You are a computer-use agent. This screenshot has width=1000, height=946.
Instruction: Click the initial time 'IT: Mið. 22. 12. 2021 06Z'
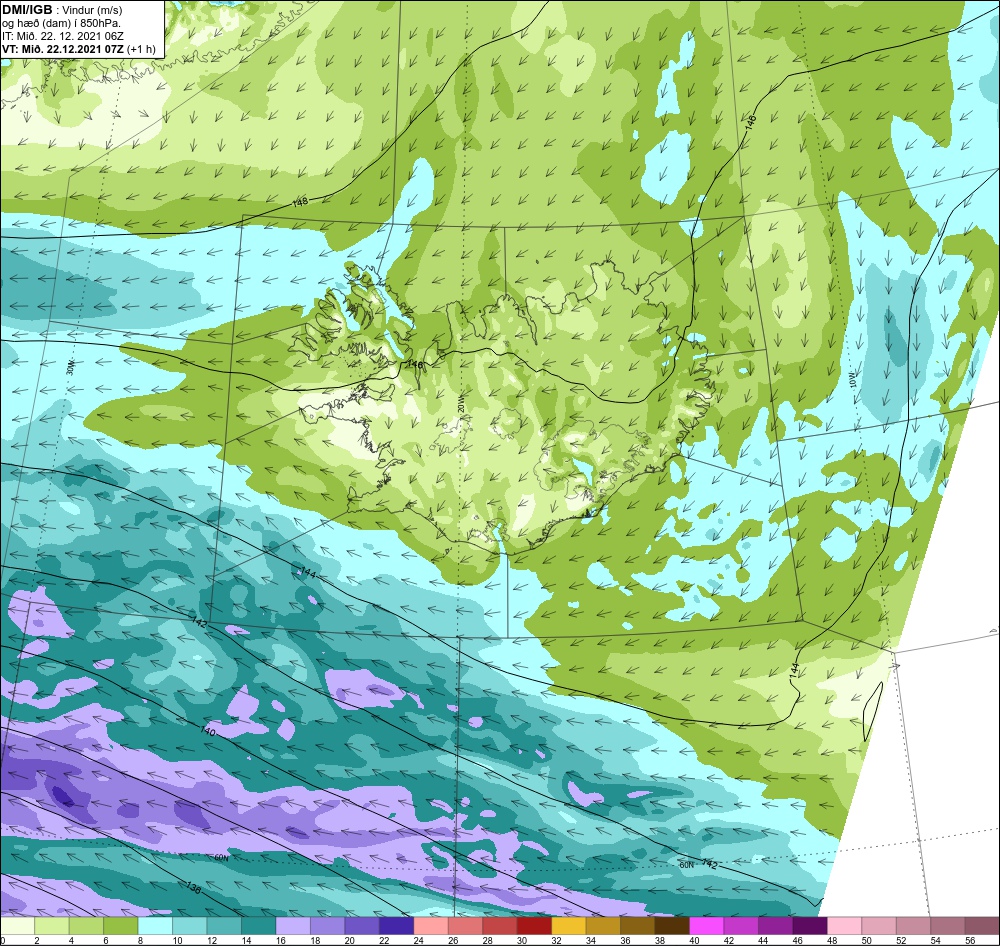(62, 36)
